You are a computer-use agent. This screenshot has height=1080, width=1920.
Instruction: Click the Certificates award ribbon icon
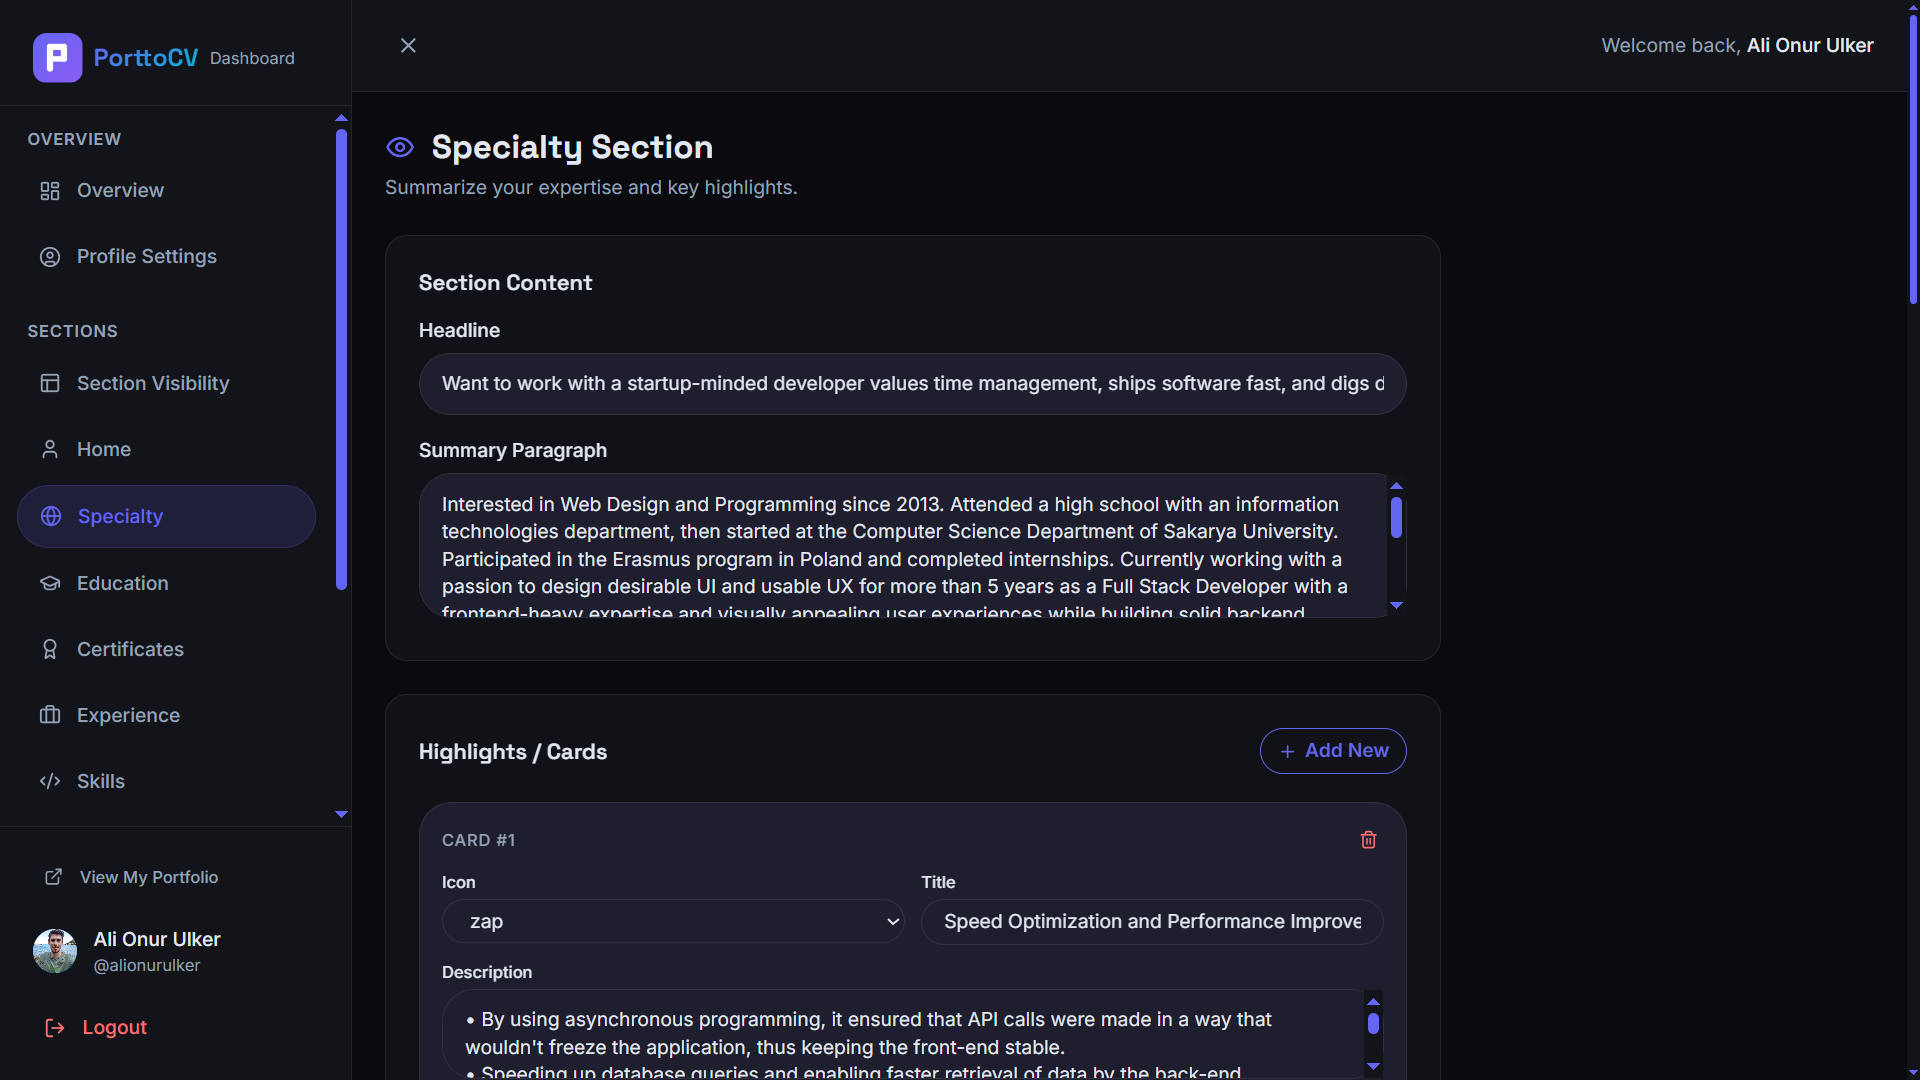50,649
